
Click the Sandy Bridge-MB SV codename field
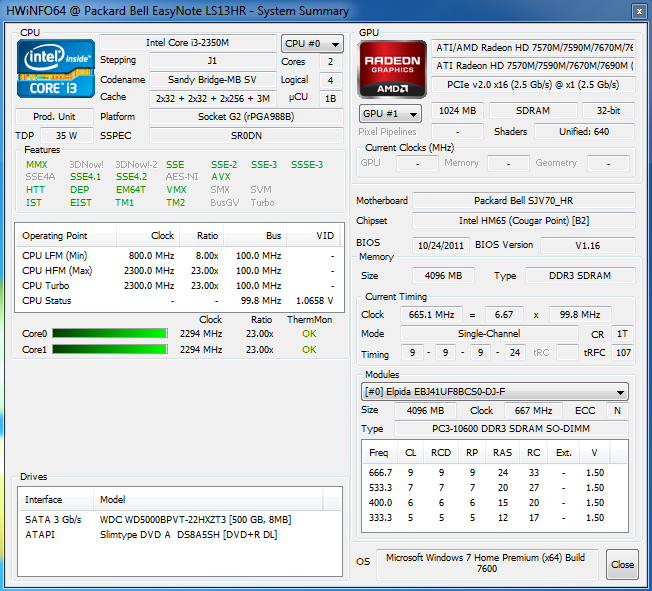click(x=212, y=79)
